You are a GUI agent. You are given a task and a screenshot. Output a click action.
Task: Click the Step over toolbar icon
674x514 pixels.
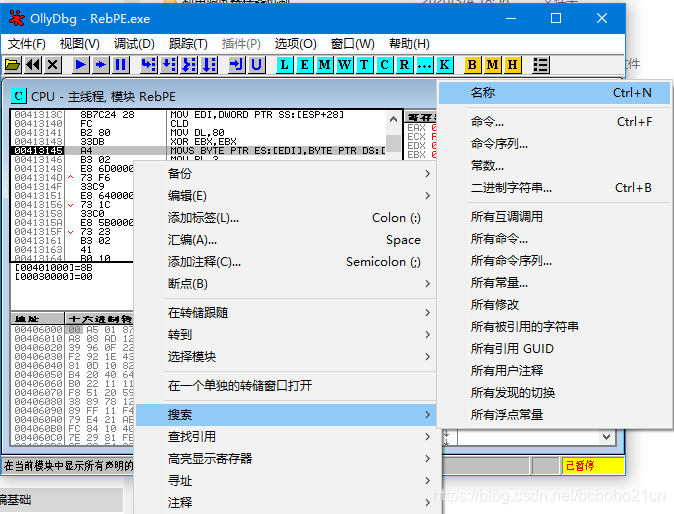tap(169, 65)
